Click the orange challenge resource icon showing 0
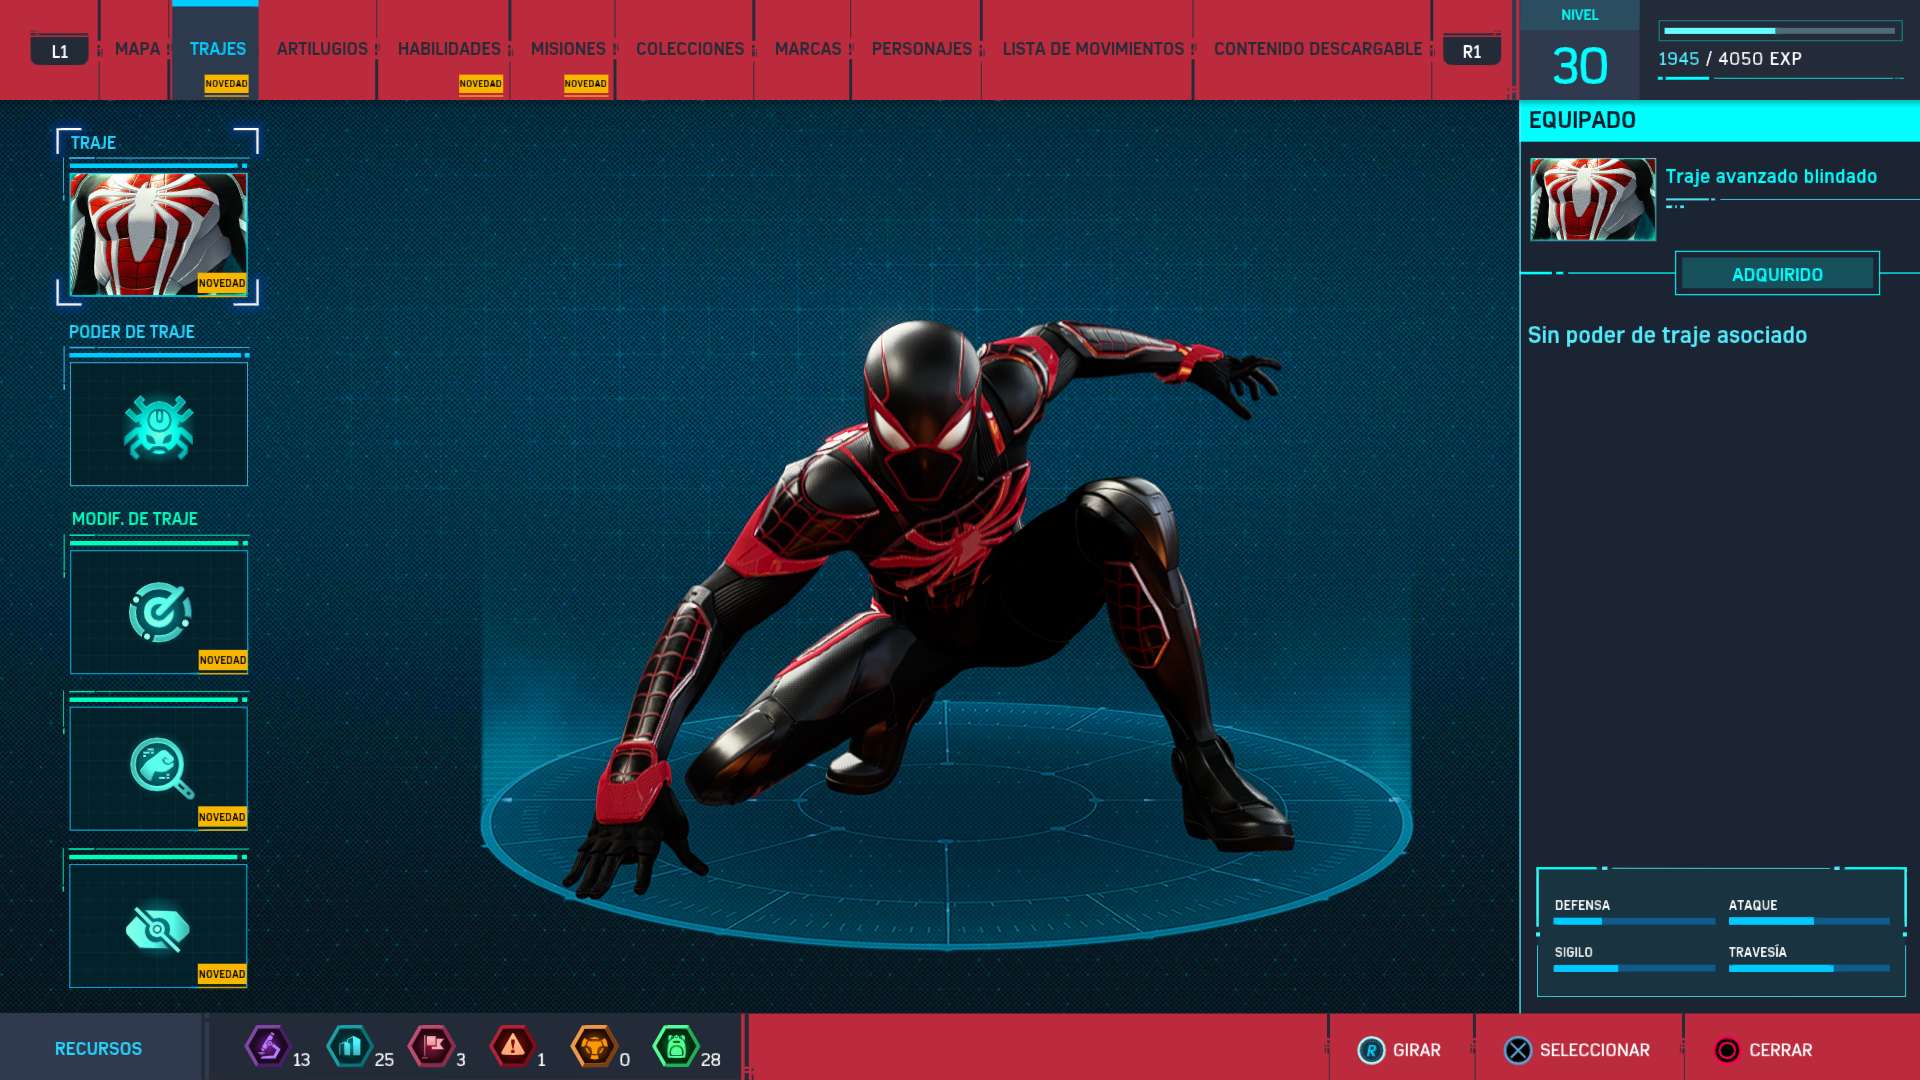This screenshot has height=1080, width=1920. (594, 1047)
